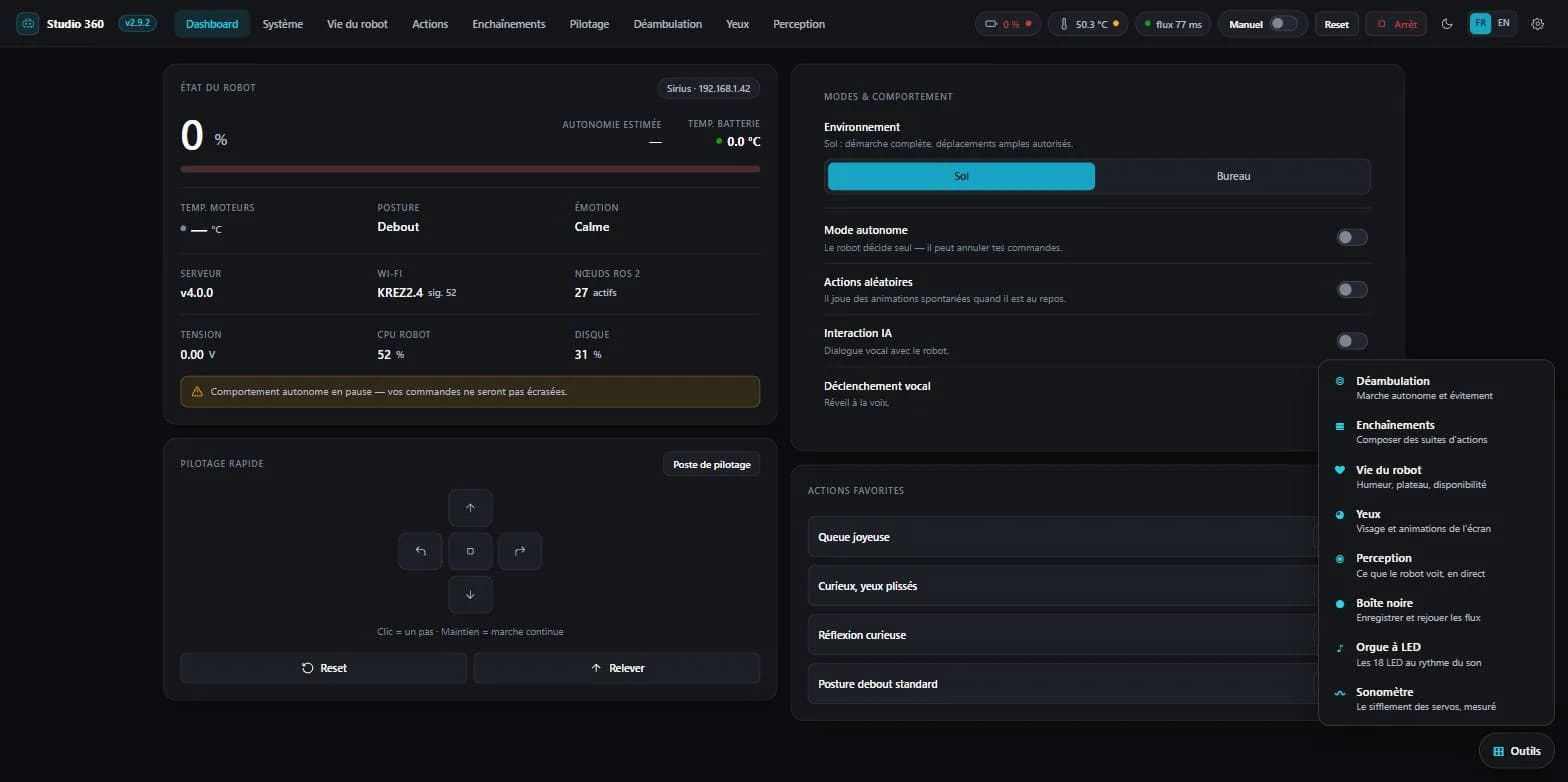
Task: Open the Pilotage tab
Action: 589,24
